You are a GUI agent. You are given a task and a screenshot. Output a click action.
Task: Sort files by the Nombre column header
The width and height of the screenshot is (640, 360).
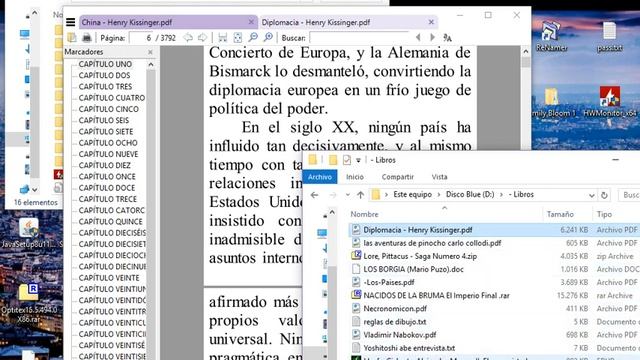[x=364, y=214]
